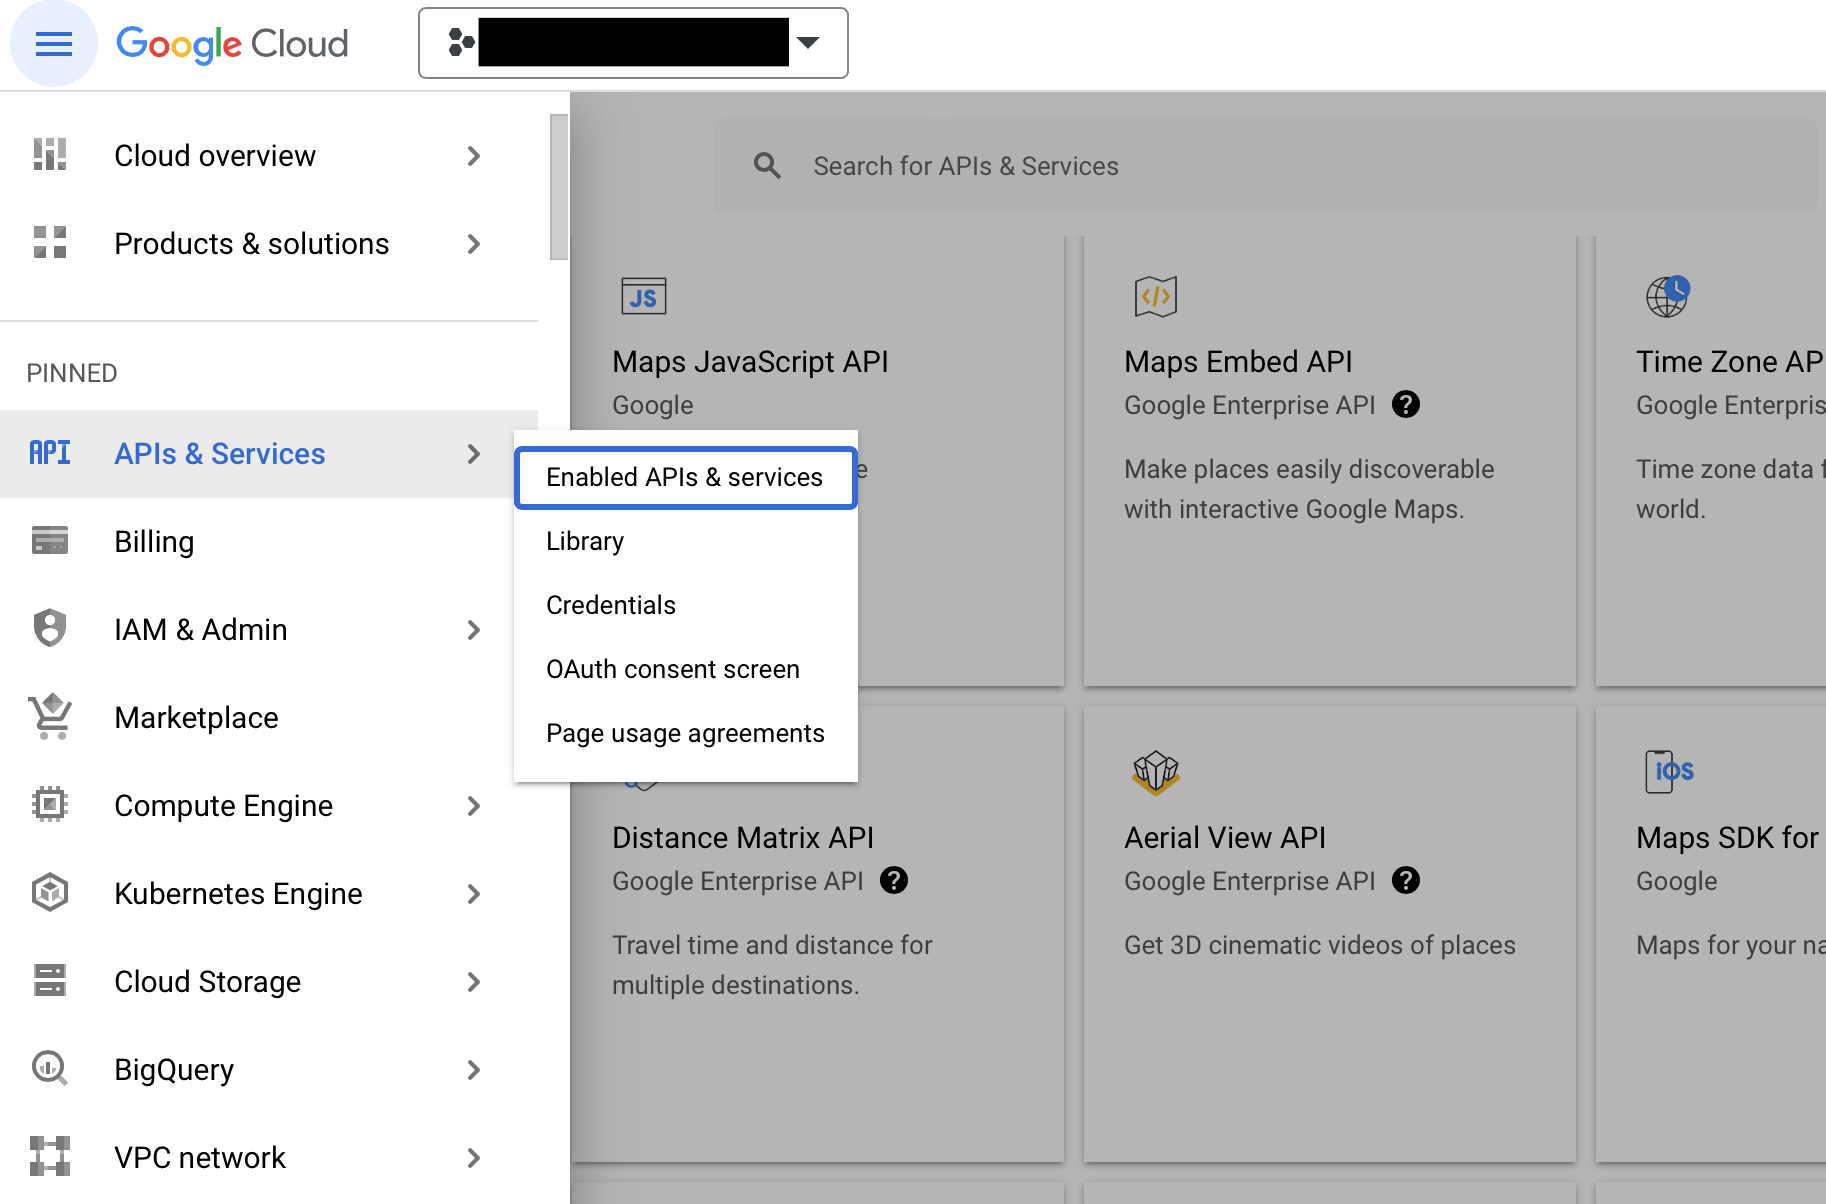Image resolution: width=1826 pixels, height=1204 pixels.
Task: Click the Compute Engine chip icon
Action: point(50,805)
